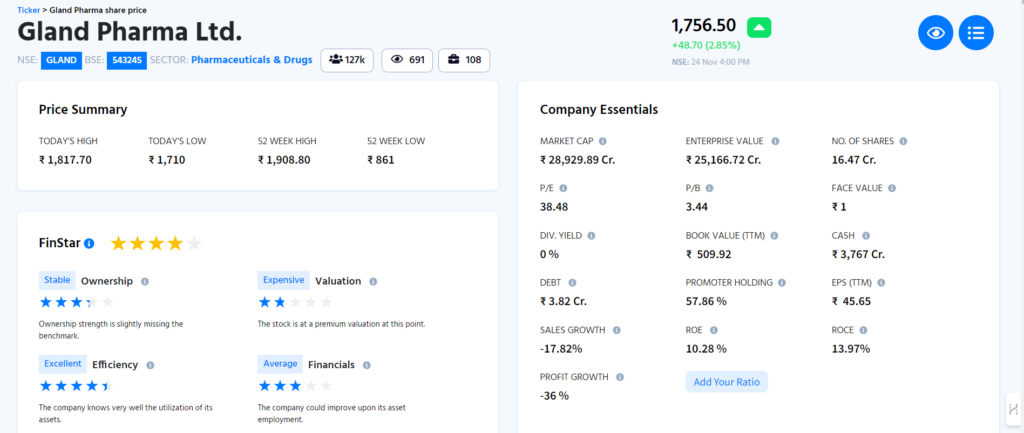Click info icon next to Ownership
The width and height of the screenshot is (1024, 433).
point(146,281)
